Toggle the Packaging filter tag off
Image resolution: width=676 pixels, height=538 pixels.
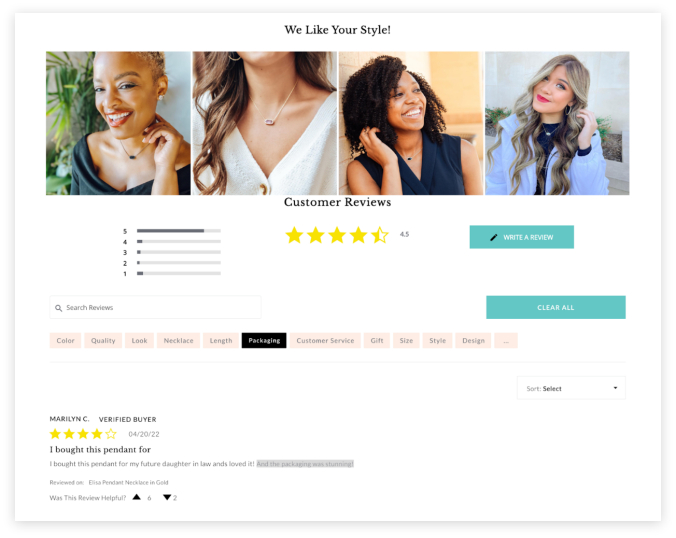coord(264,341)
